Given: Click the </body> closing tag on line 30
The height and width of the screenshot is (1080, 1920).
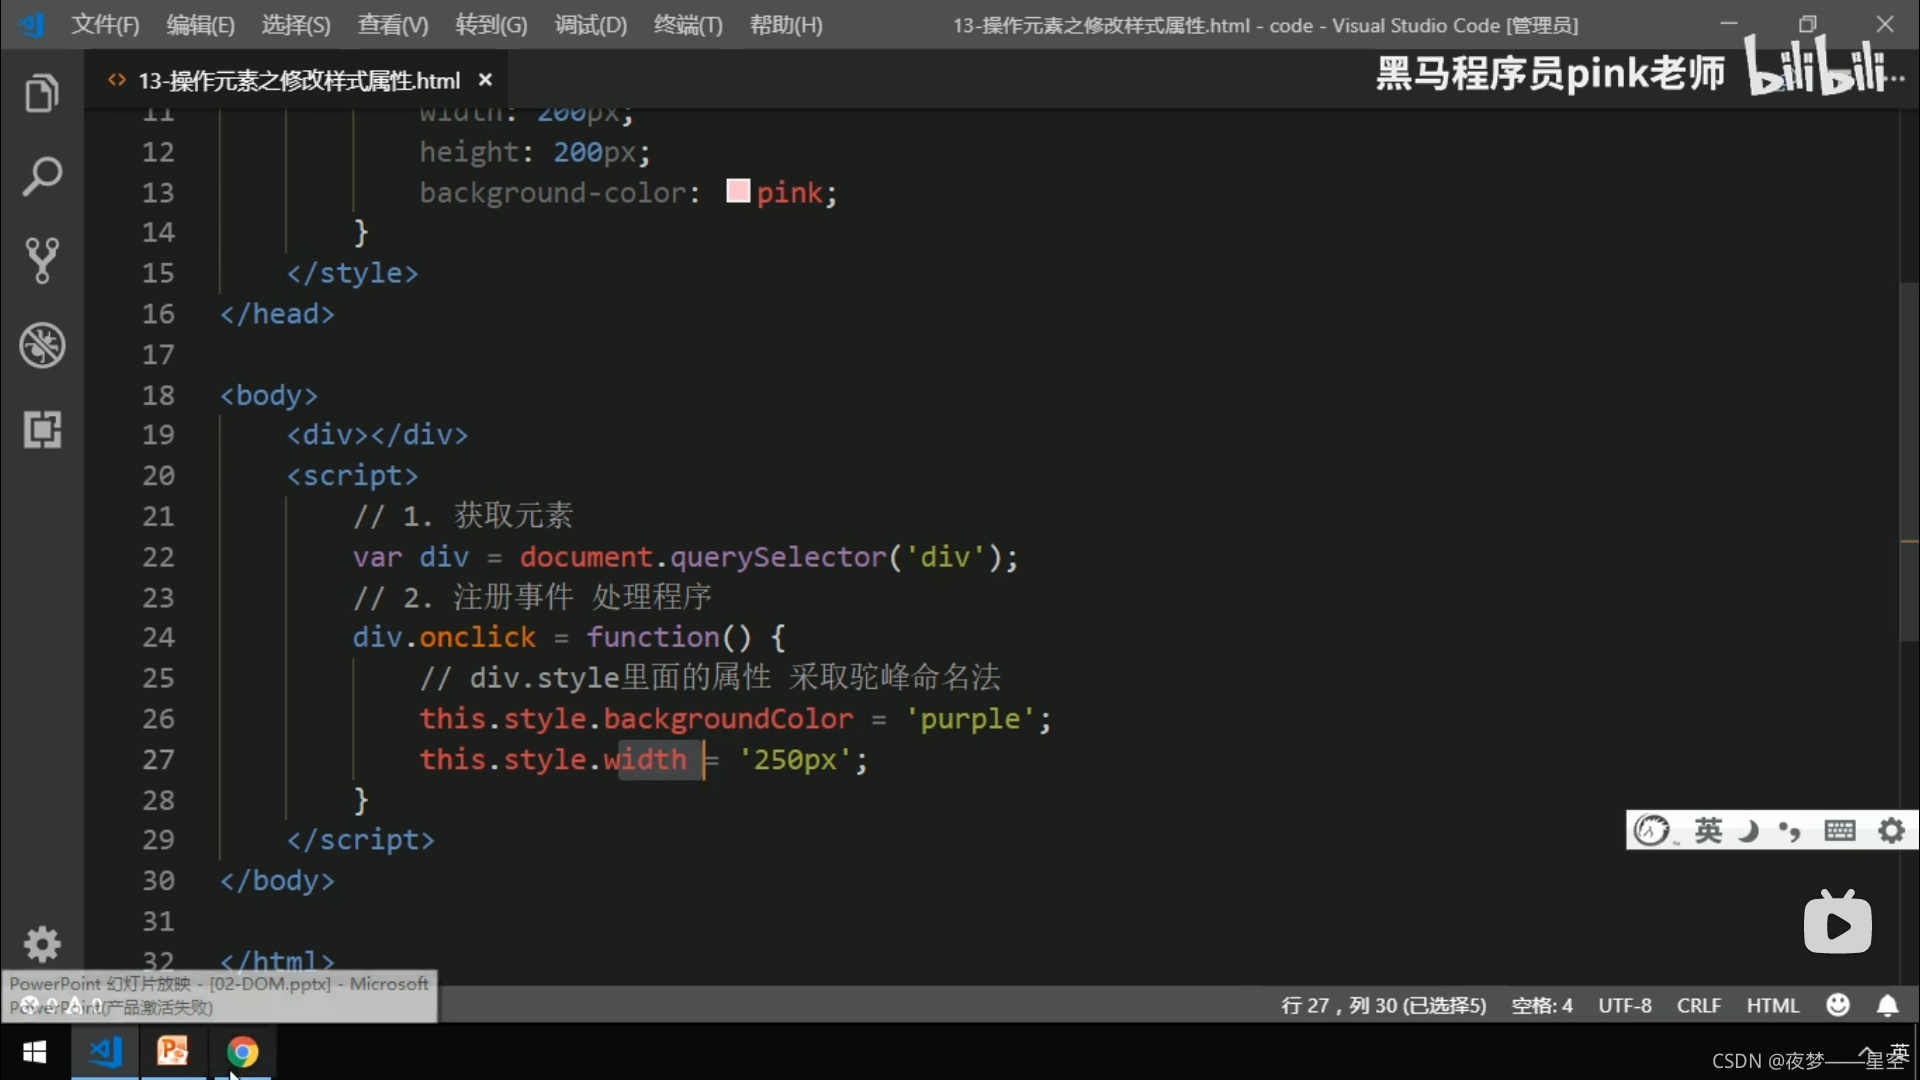Looking at the screenshot, I should pos(277,881).
